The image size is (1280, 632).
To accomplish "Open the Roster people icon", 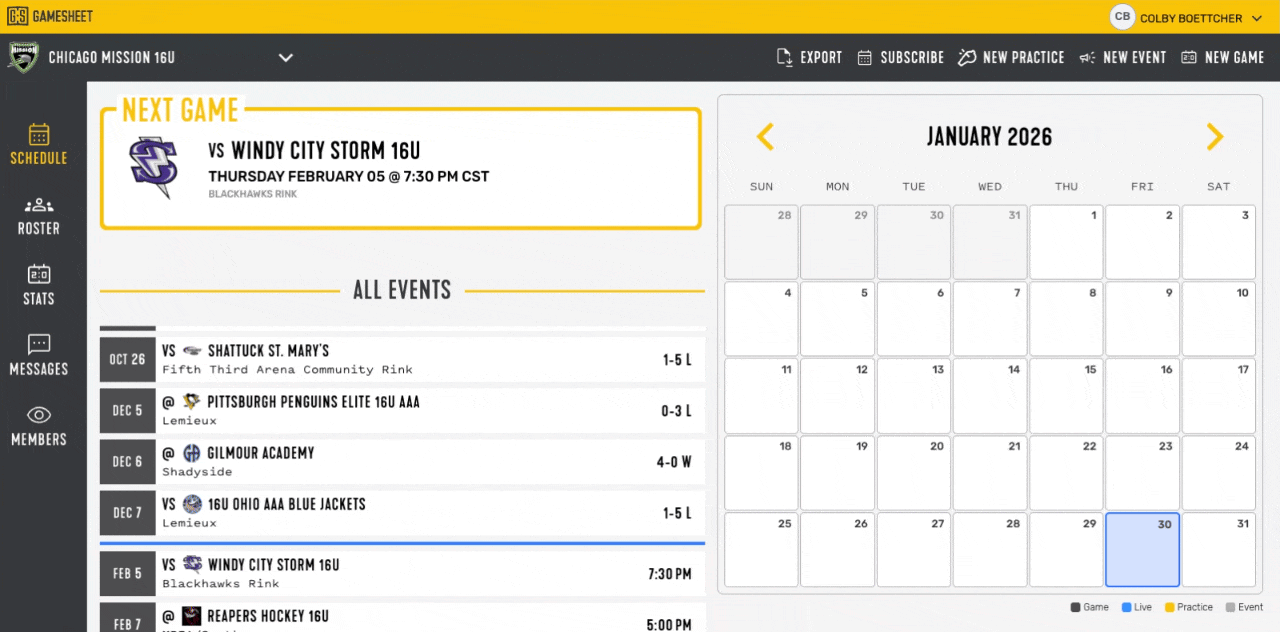I will coord(39,205).
